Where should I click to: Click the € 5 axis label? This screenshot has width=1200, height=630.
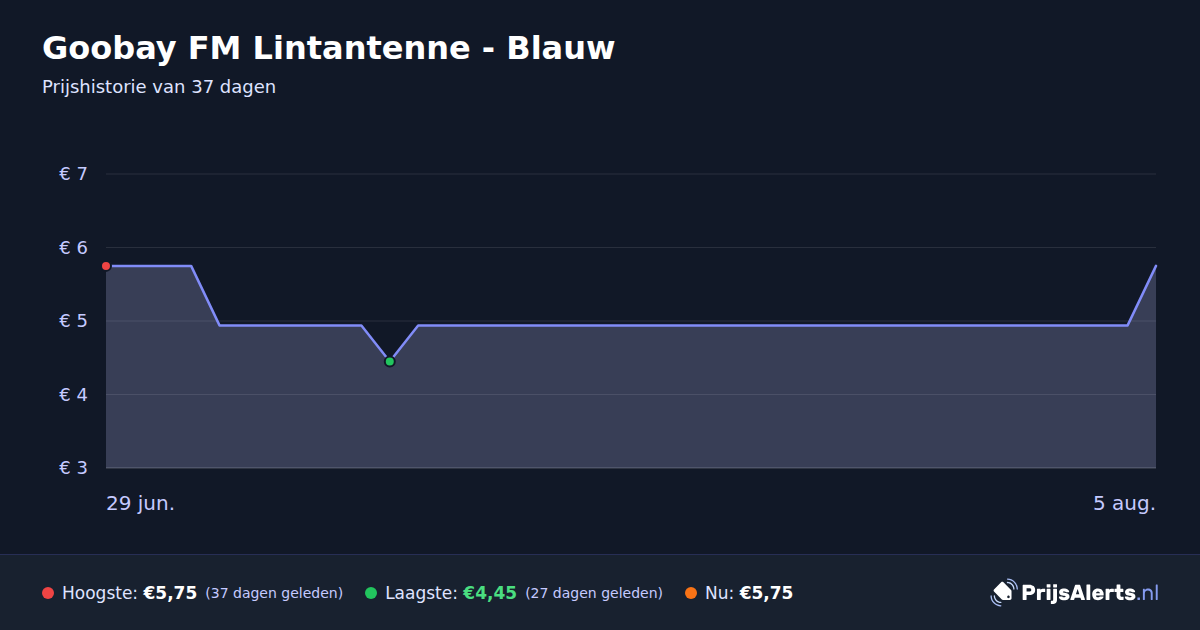point(74,321)
